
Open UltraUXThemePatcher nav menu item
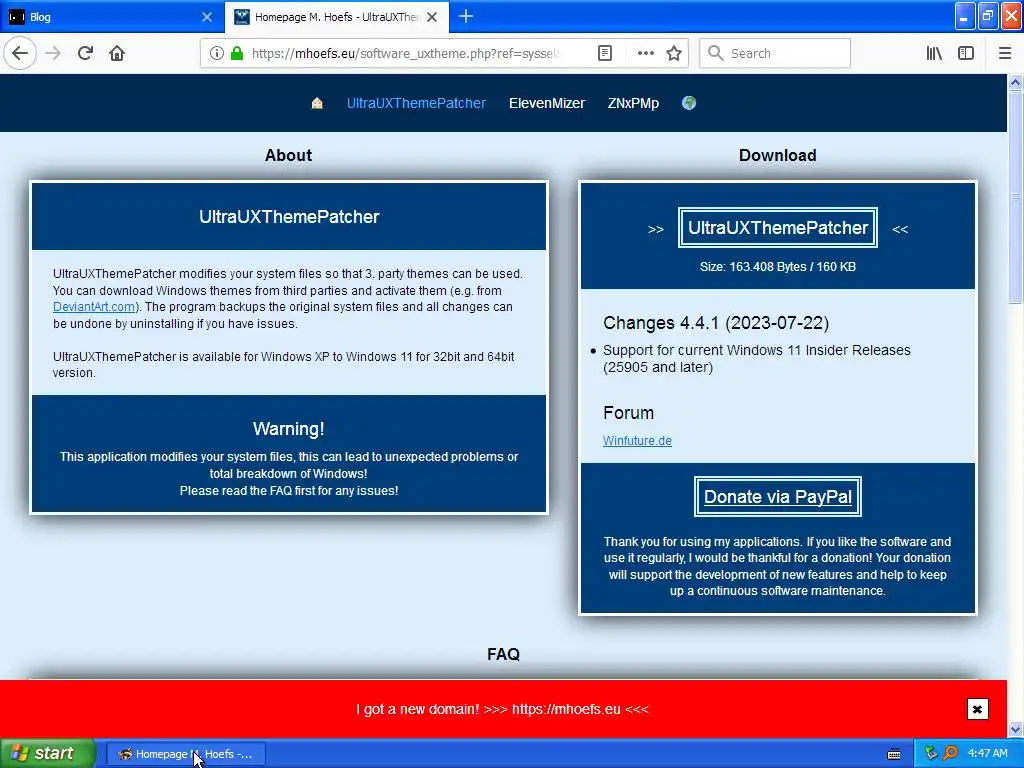pos(416,103)
